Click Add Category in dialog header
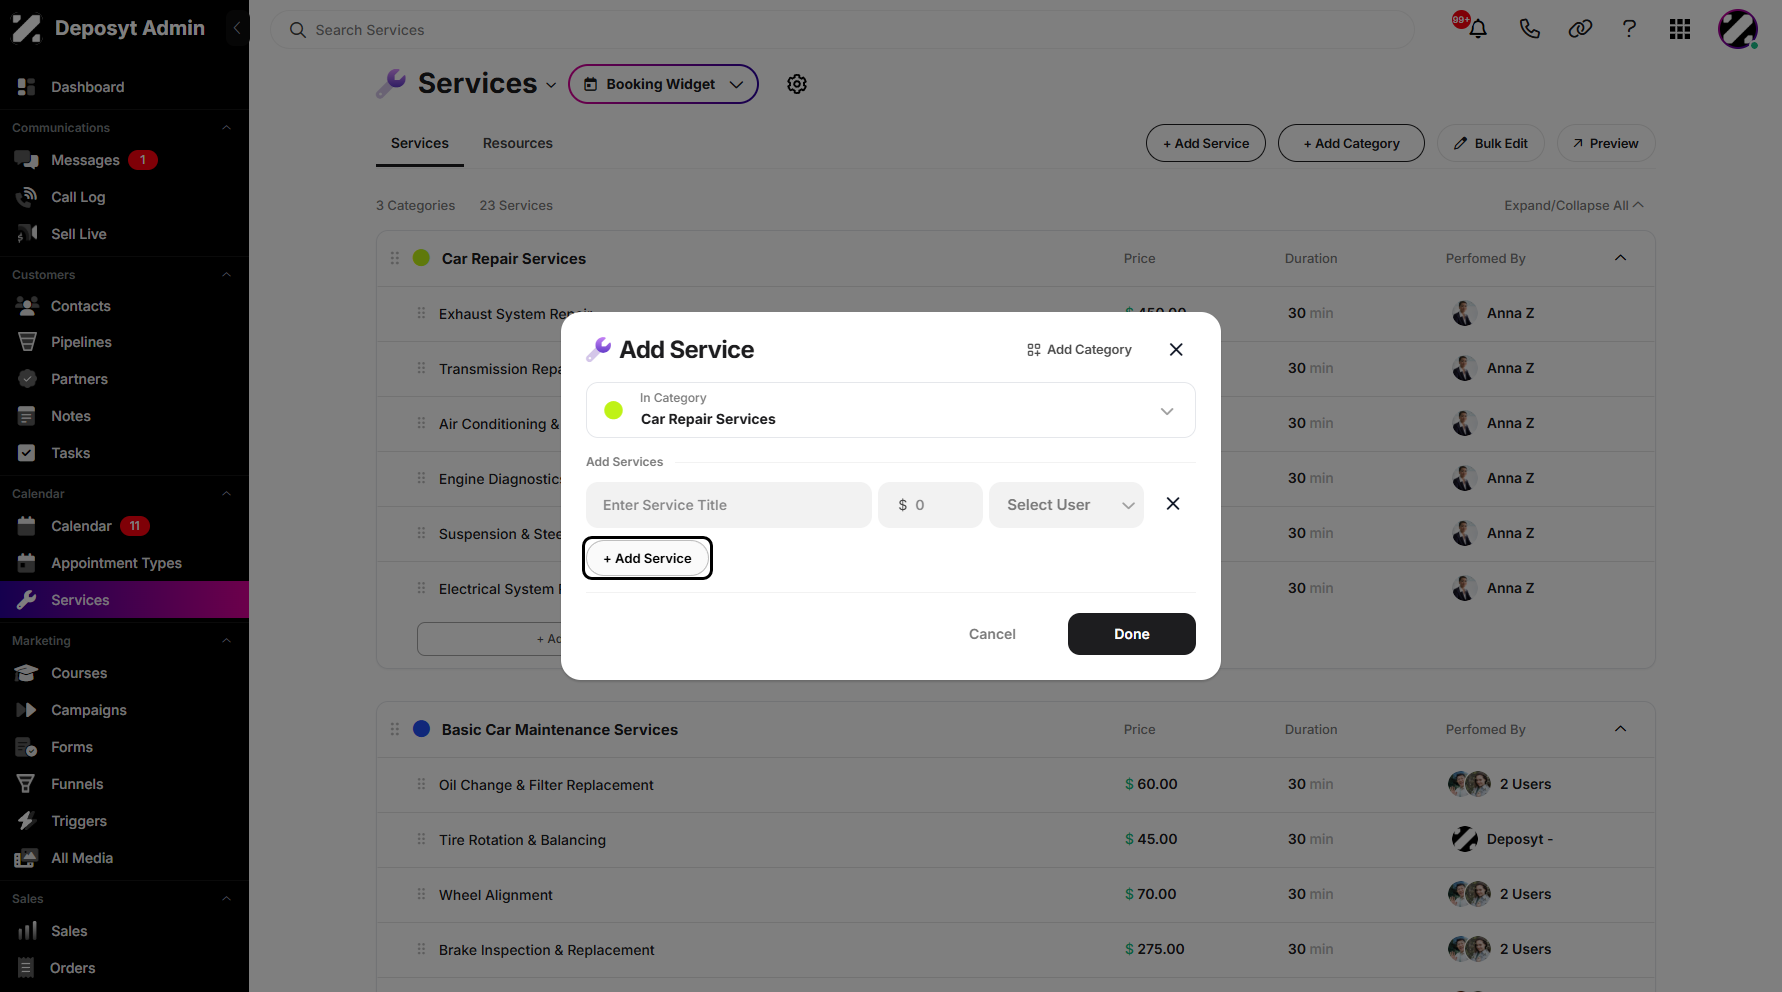Screen dimensions: 1782x992 tap(1079, 349)
